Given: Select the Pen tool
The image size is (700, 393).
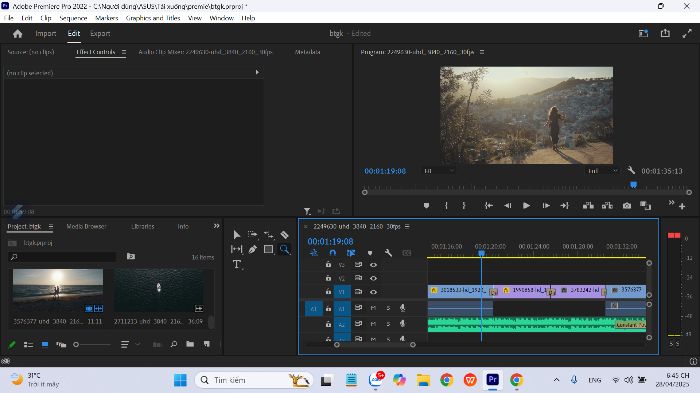Looking at the screenshot, I should [253, 249].
